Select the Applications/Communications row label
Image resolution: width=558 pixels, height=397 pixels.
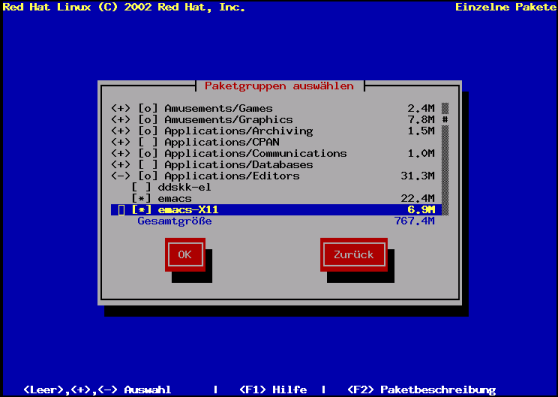pyautogui.click(x=255, y=153)
